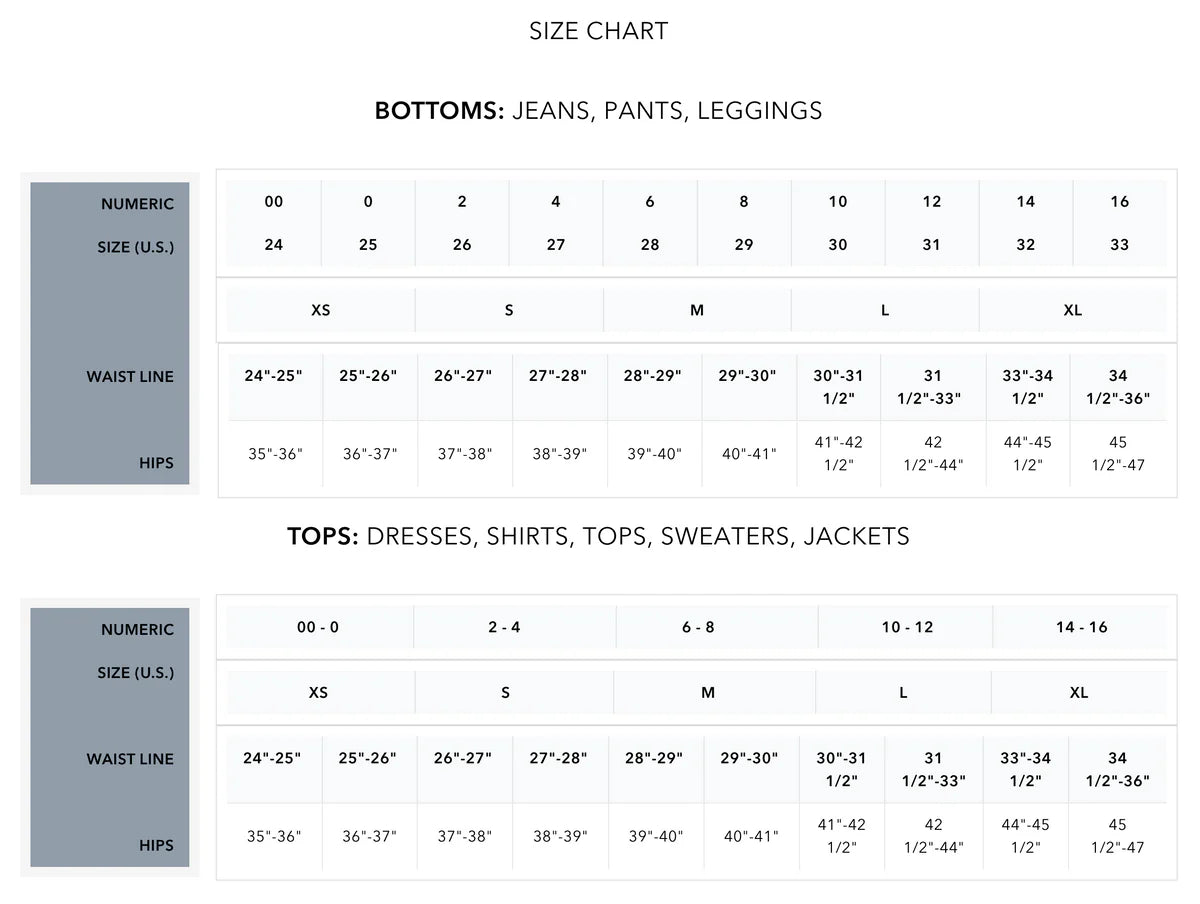Select the 14 - 16 numeric range in Tops

coord(1081,628)
